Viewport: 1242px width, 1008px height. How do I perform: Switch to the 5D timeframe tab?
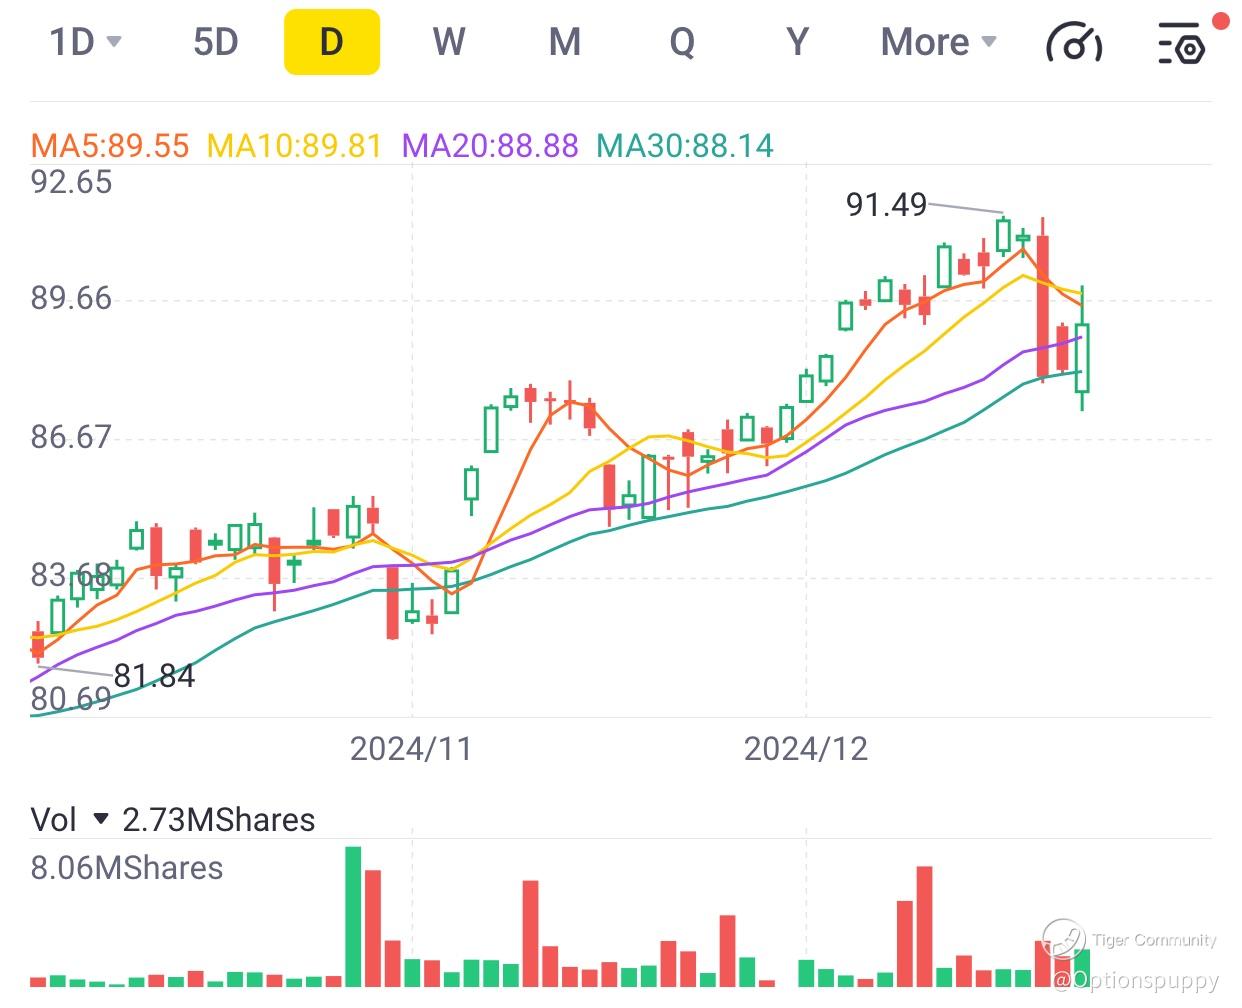[x=216, y=42]
